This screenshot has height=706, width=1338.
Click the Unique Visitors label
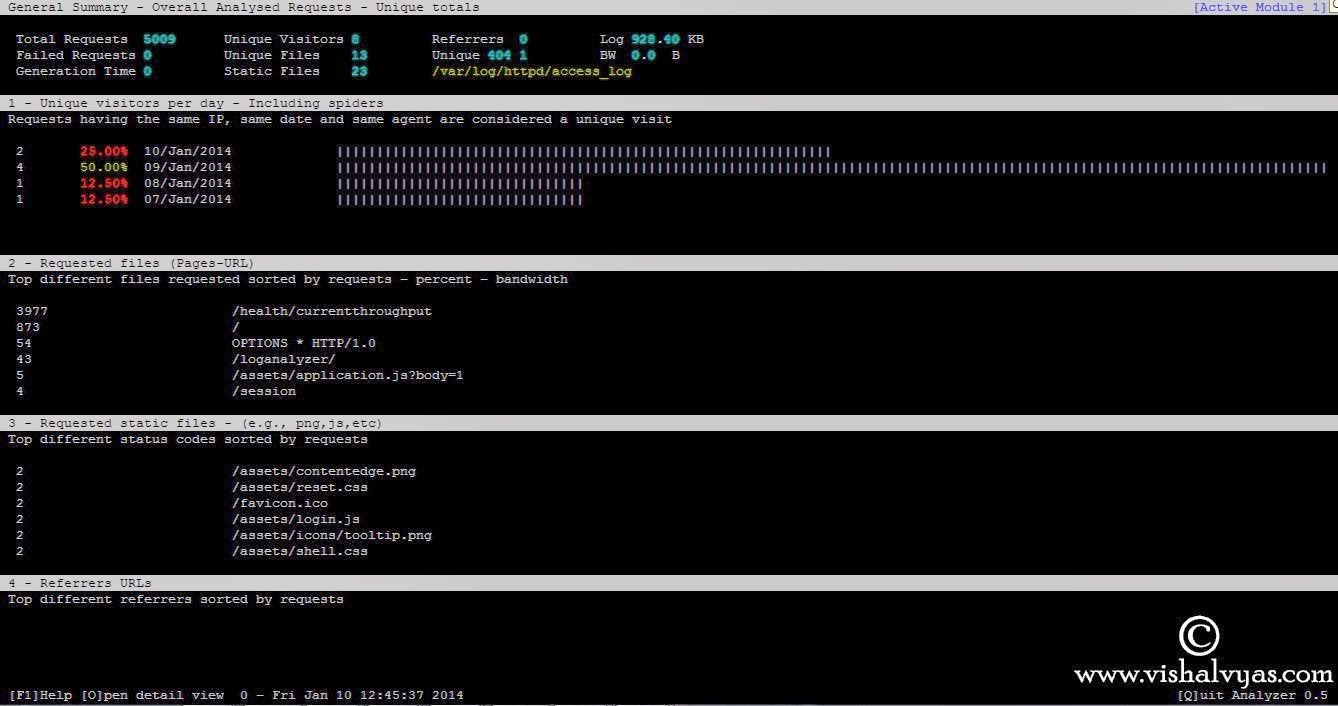[283, 39]
